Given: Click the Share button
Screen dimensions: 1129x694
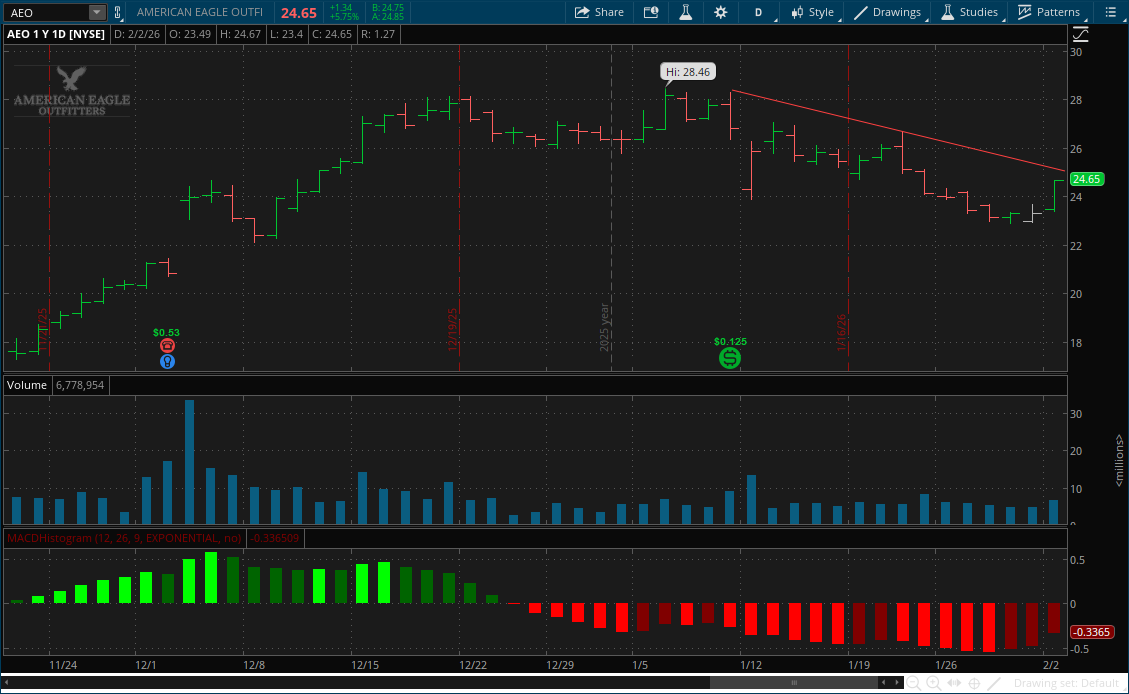Looking at the screenshot, I should (599, 12).
